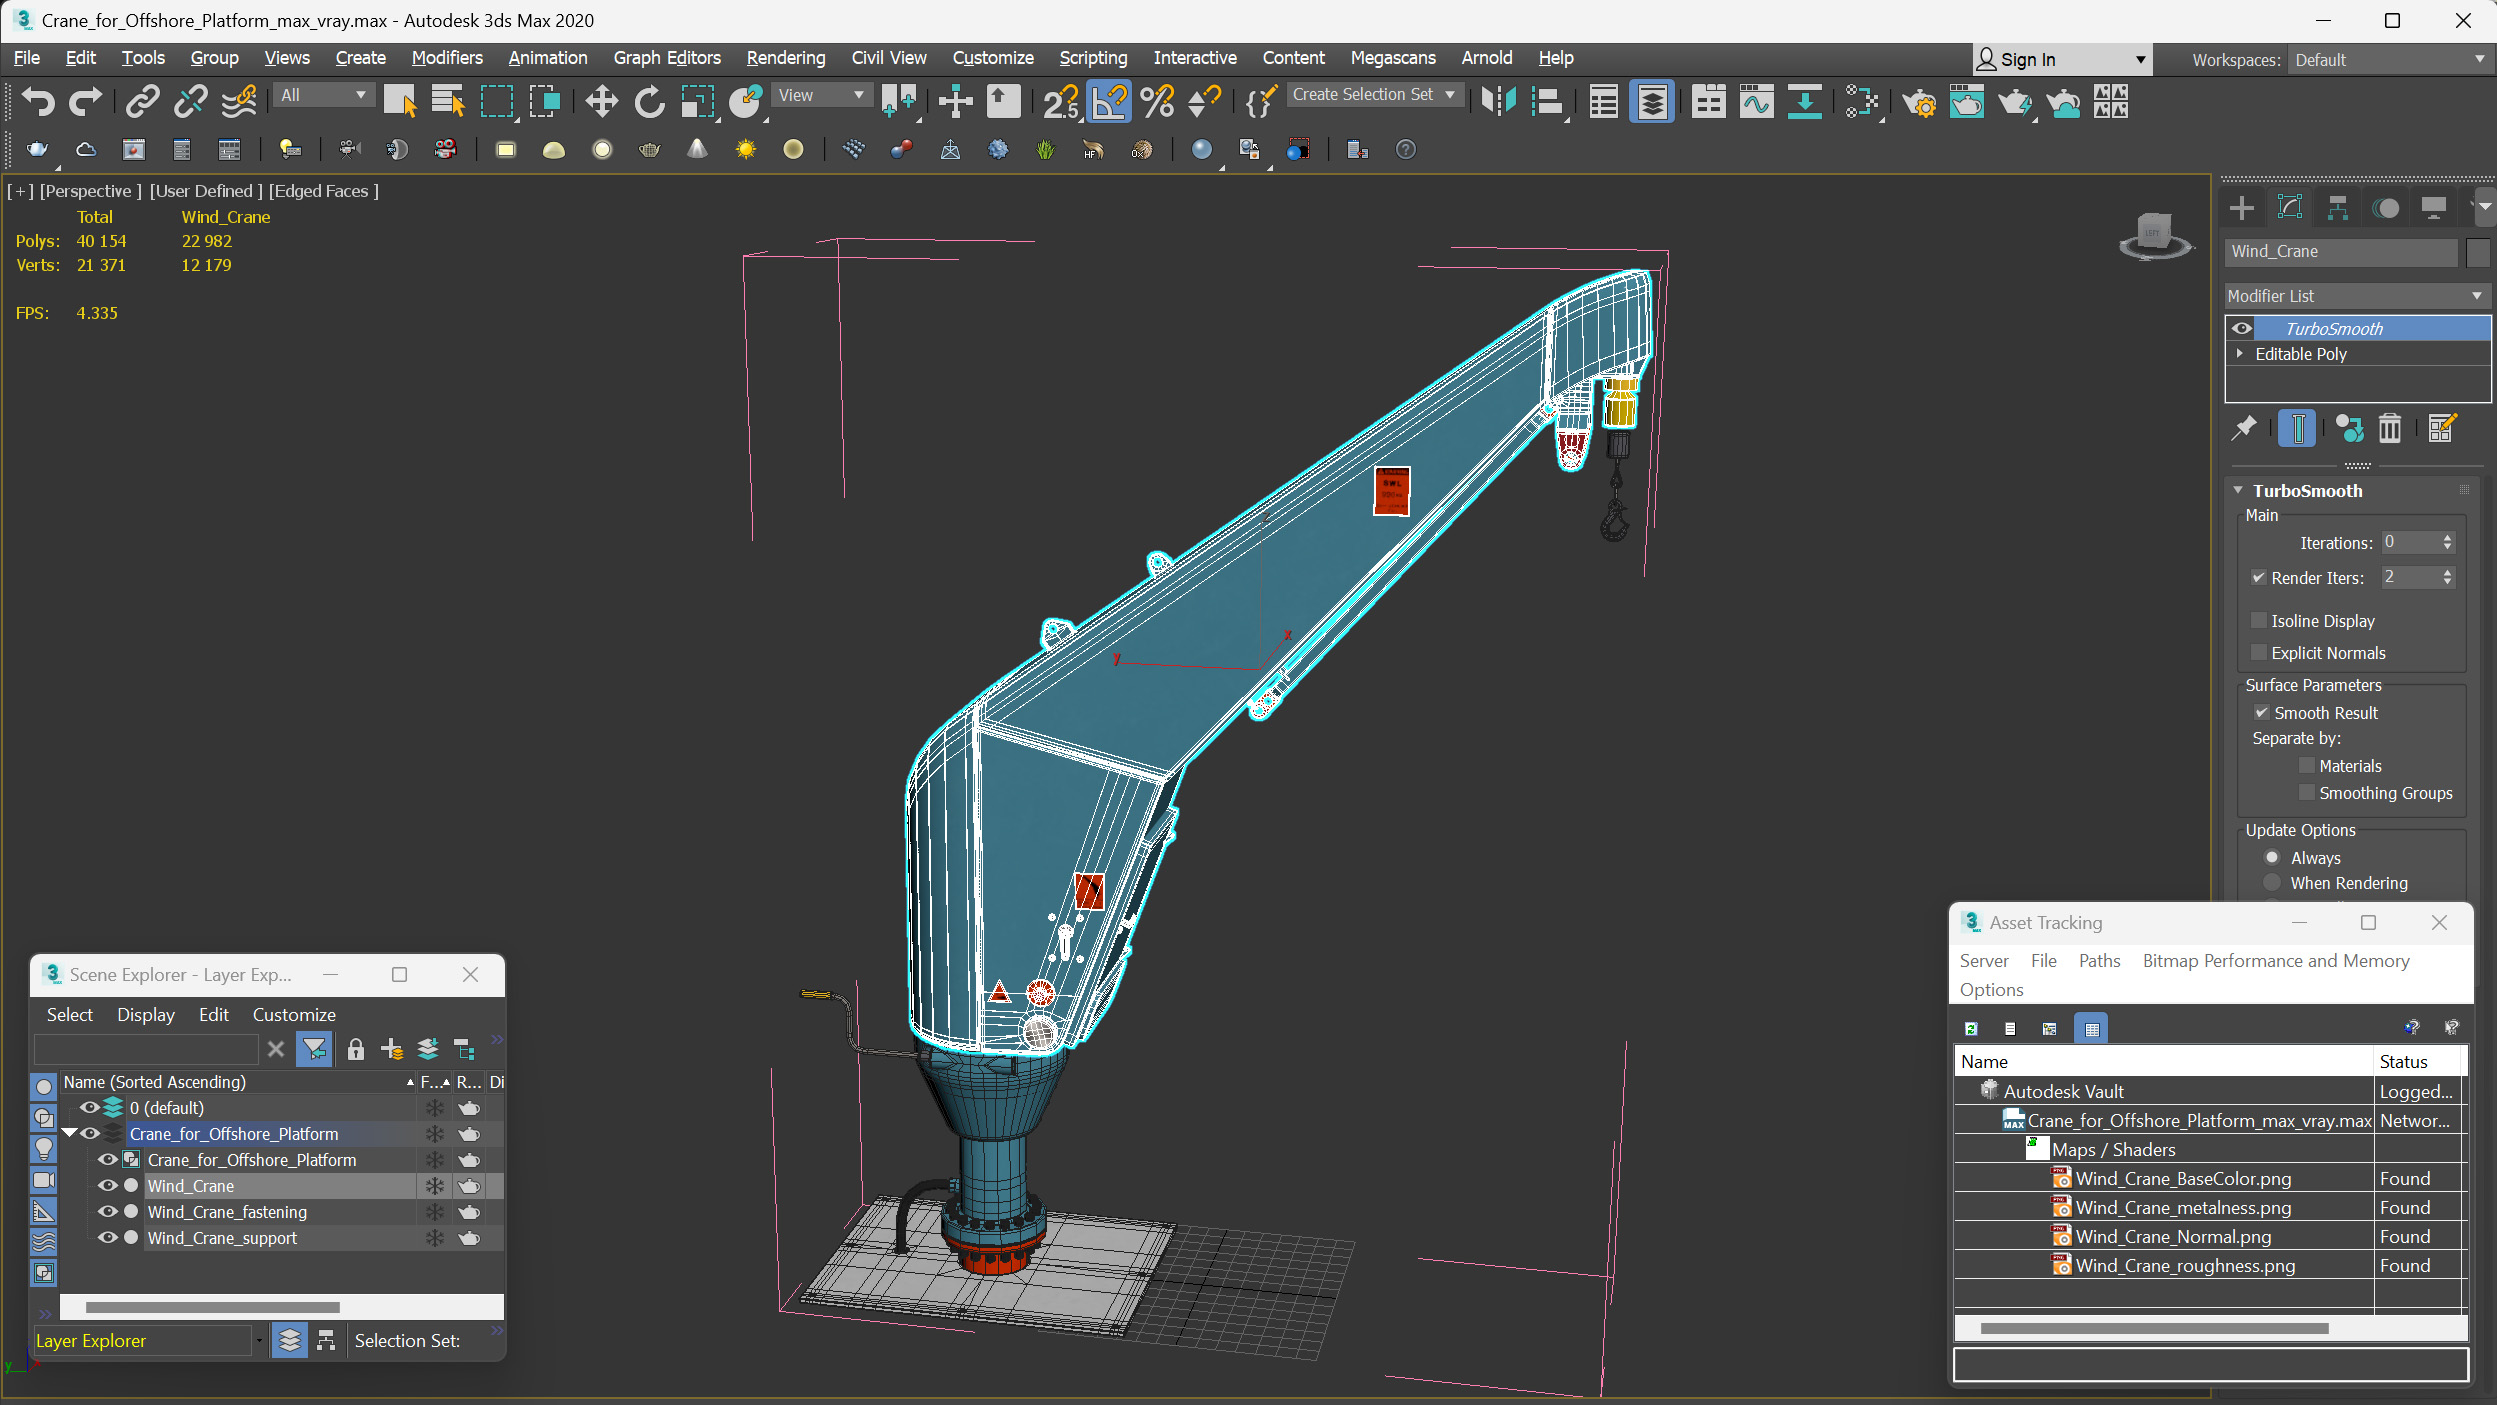The height and width of the screenshot is (1405, 2497).
Task: Toggle the Angle Snap tool
Action: (x=1108, y=101)
